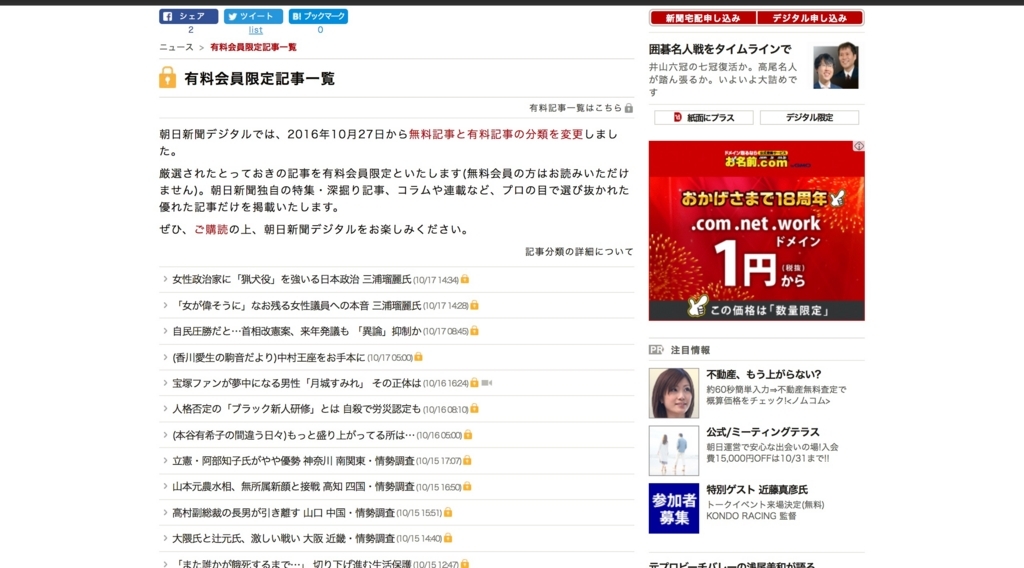Open article 「女が偉そうに」なお残る女性議員への本音
This screenshot has width=1024, height=568.
[x=296, y=306]
